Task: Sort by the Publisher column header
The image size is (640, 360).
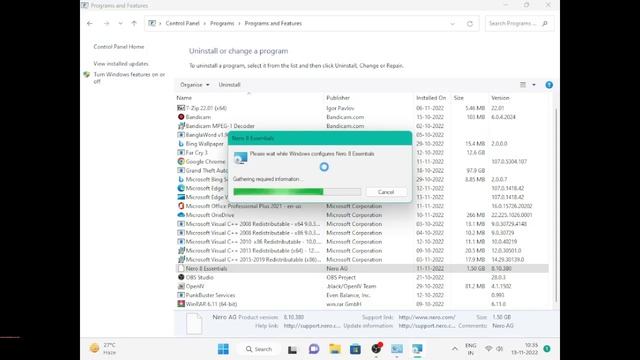Action: pyautogui.click(x=338, y=98)
